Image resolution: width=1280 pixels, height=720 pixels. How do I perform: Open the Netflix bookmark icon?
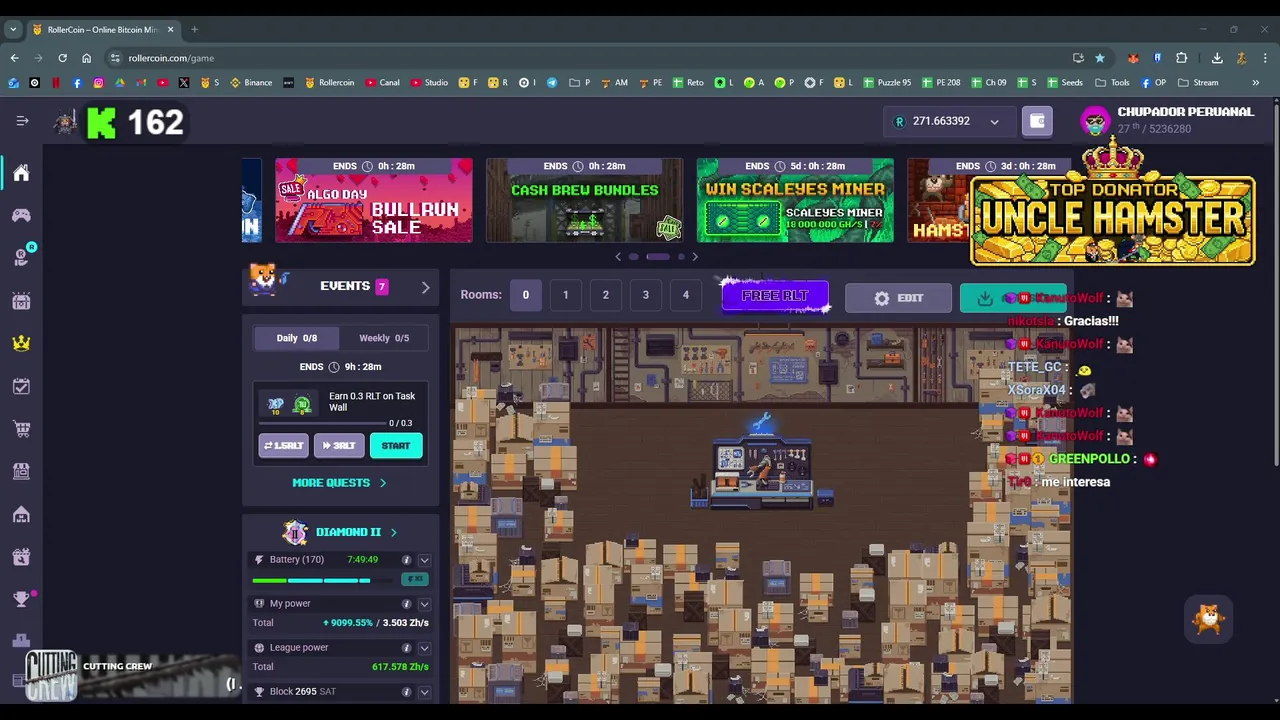[55, 83]
